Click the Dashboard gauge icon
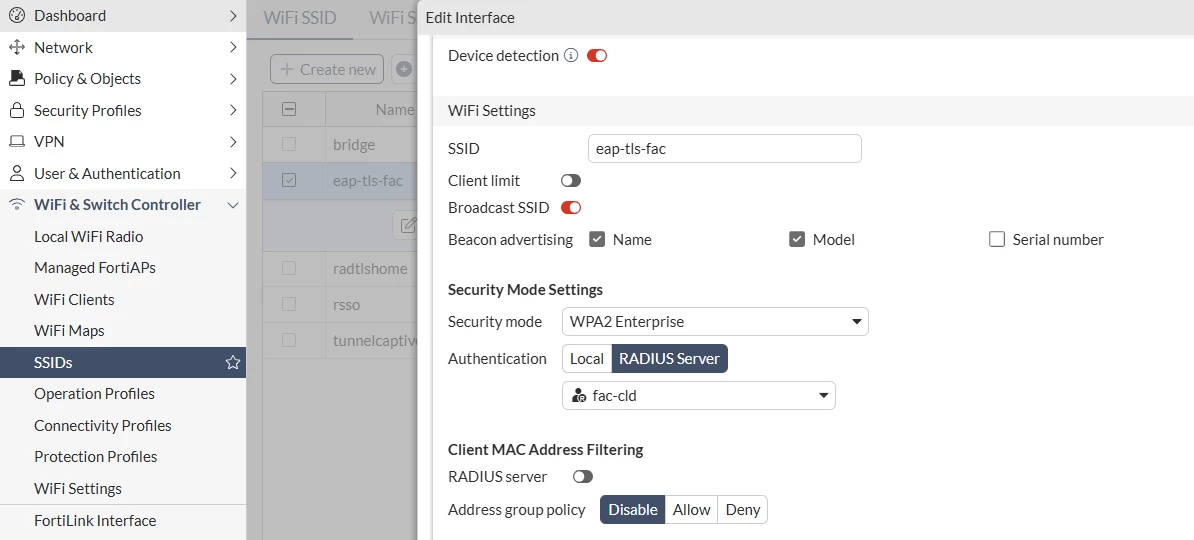This screenshot has height=540, width=1194. [17, 15]
